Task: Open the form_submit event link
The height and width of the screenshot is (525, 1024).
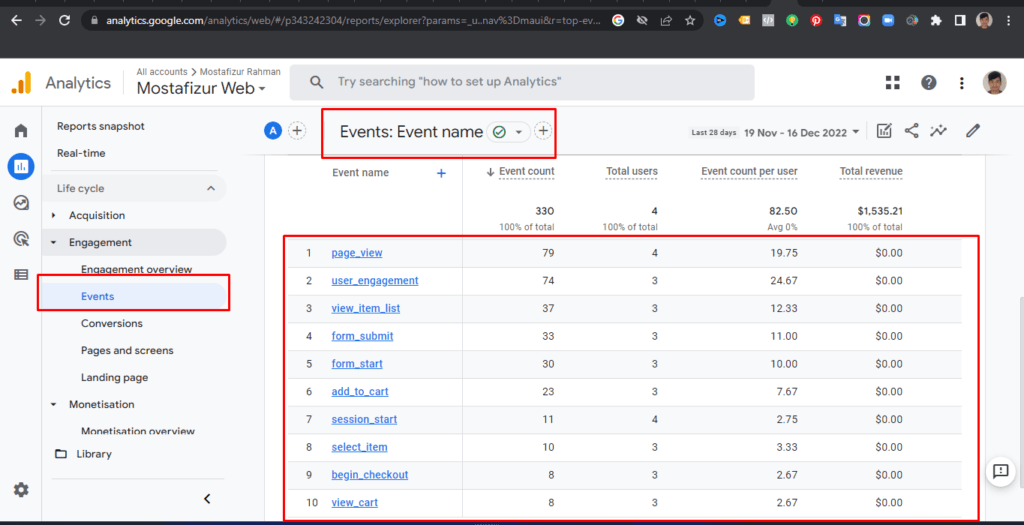Action: pos(362,336)
